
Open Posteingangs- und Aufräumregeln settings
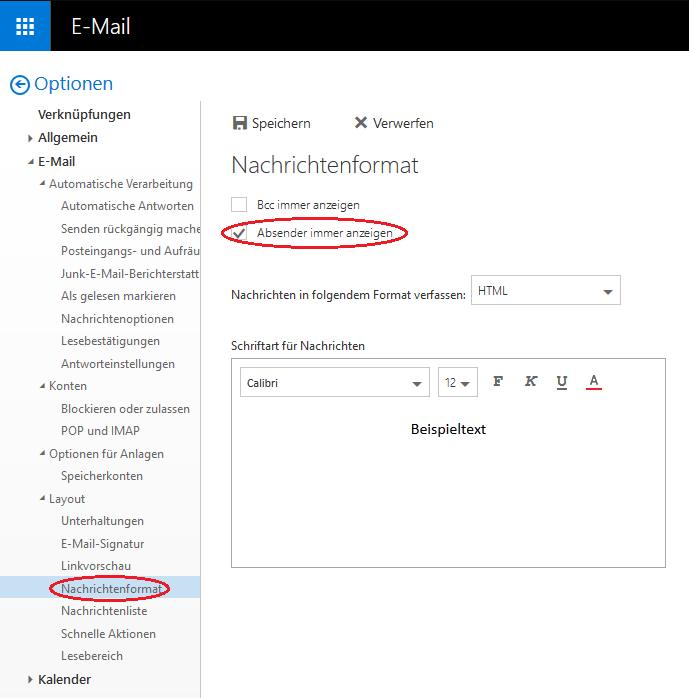click(x=130, y=251)
